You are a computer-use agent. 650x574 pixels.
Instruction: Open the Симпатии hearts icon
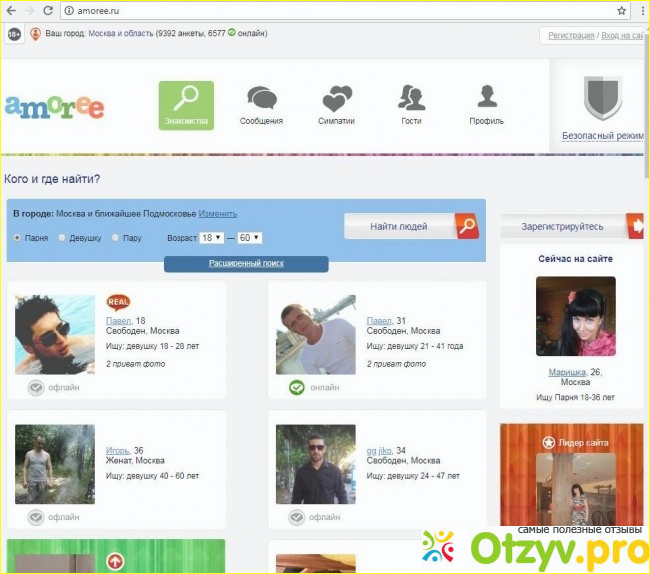pyautogui.click(x=337, y=99)
